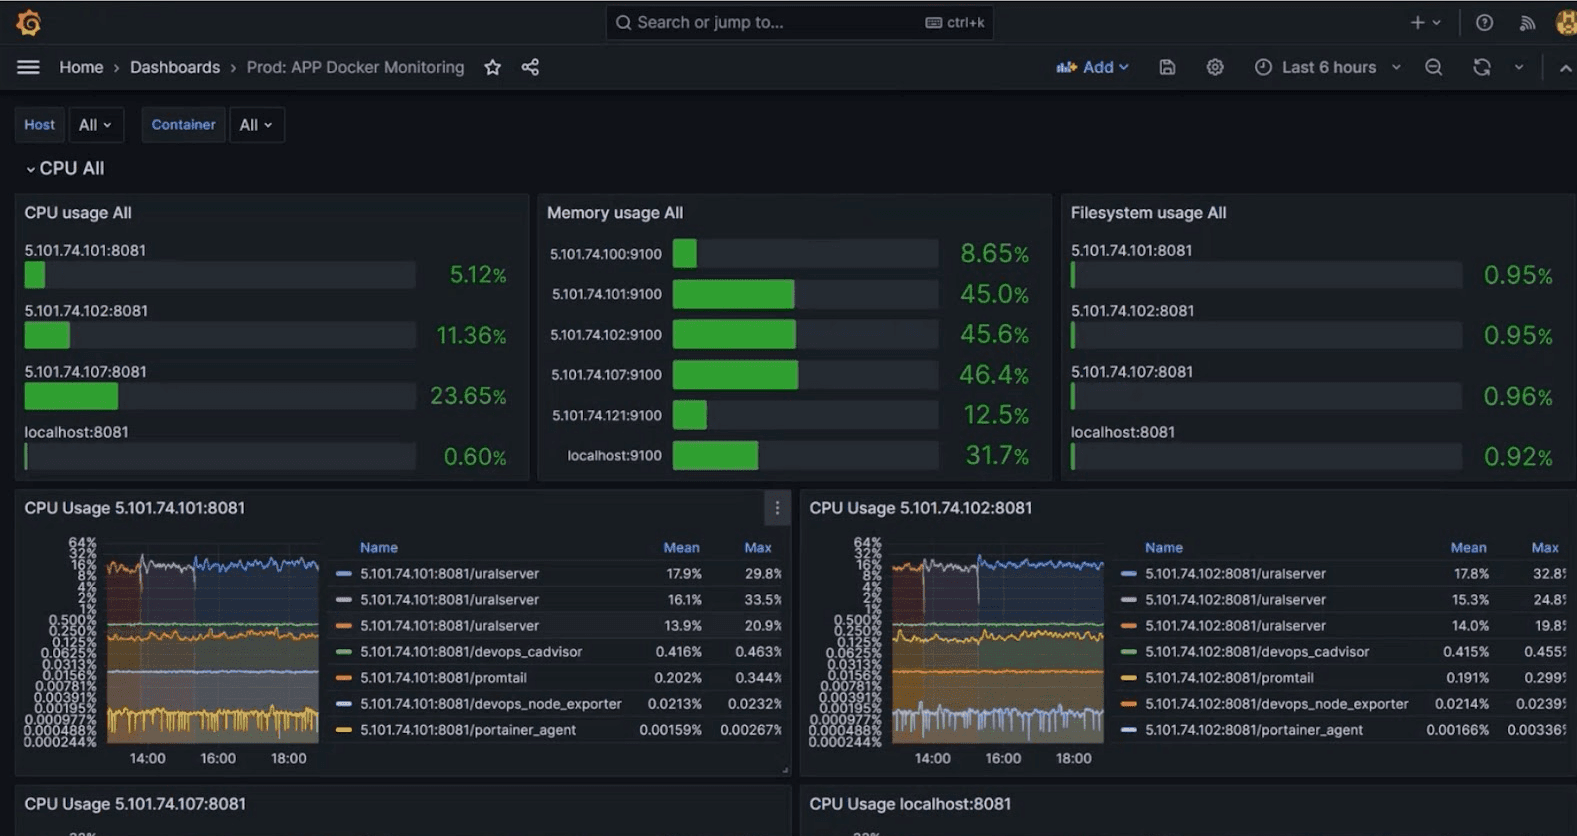Open the news feed icon
1577x836 pixels.
pyautogui.click(x=1527, y=22)
